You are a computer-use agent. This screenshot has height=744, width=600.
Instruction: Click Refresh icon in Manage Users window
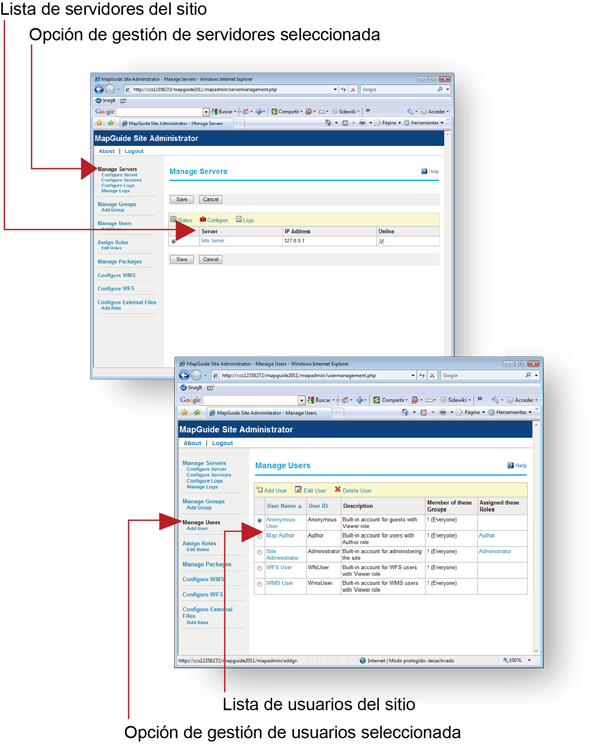422,375
